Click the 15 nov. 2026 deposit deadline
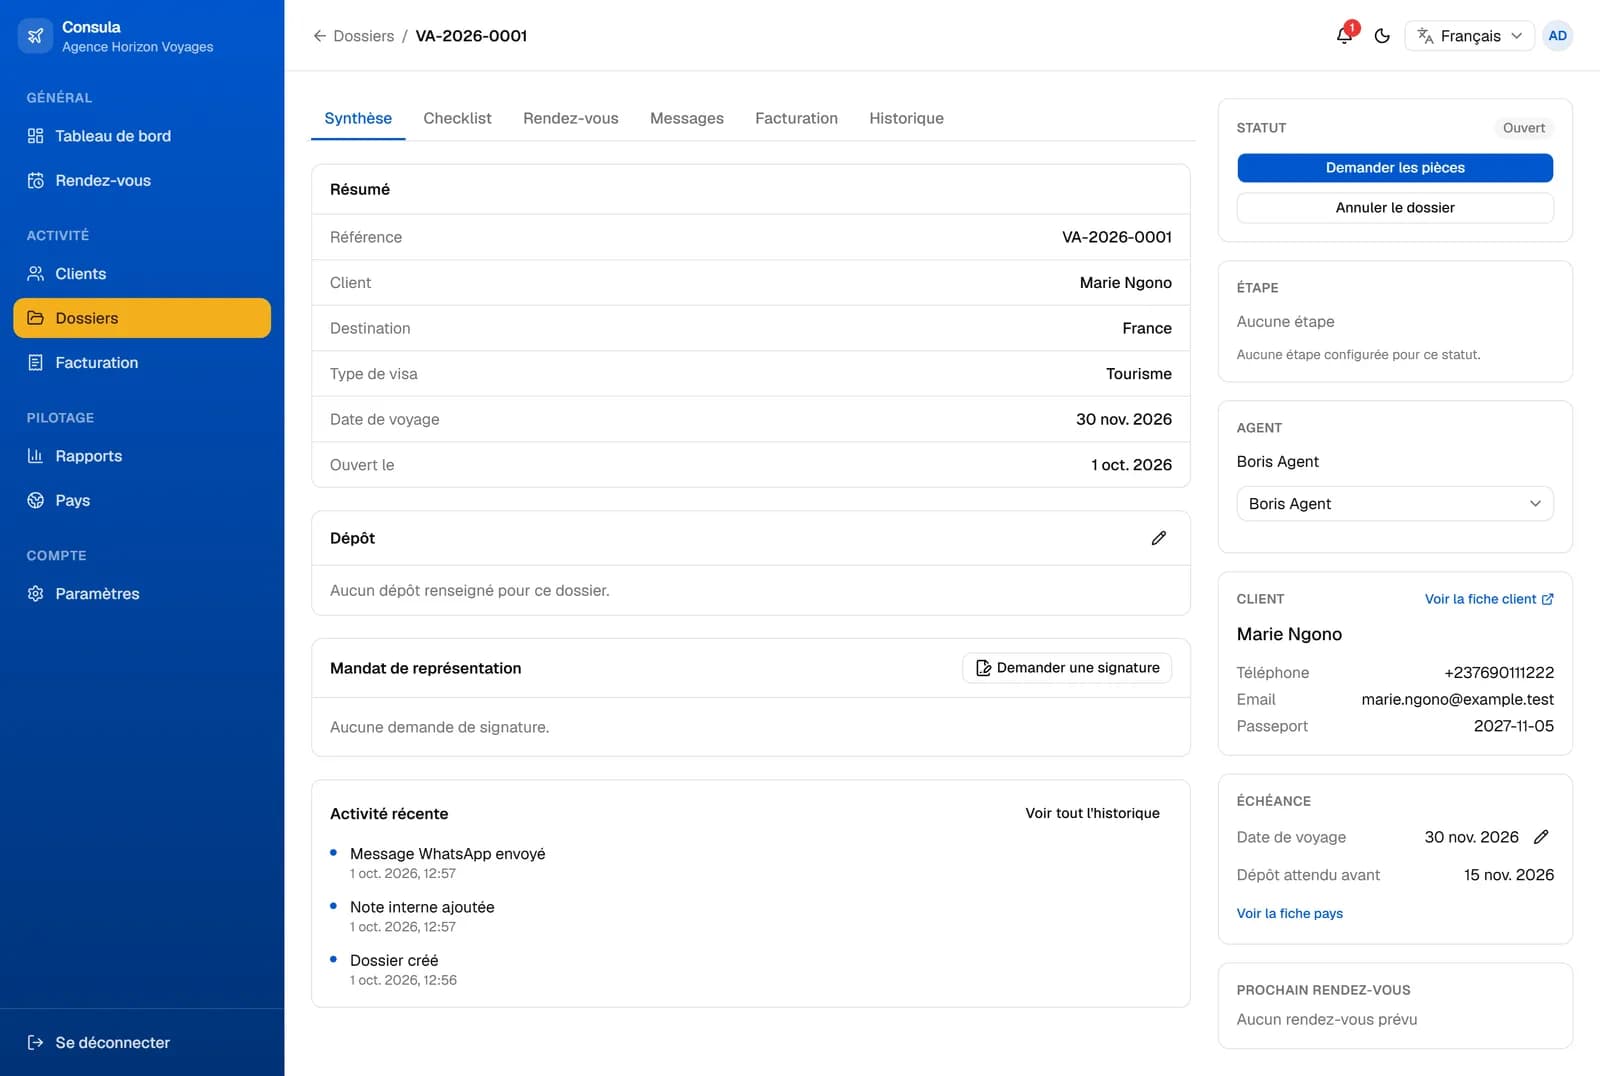Screen dimensions: 1600x1076 point(1509,875)
